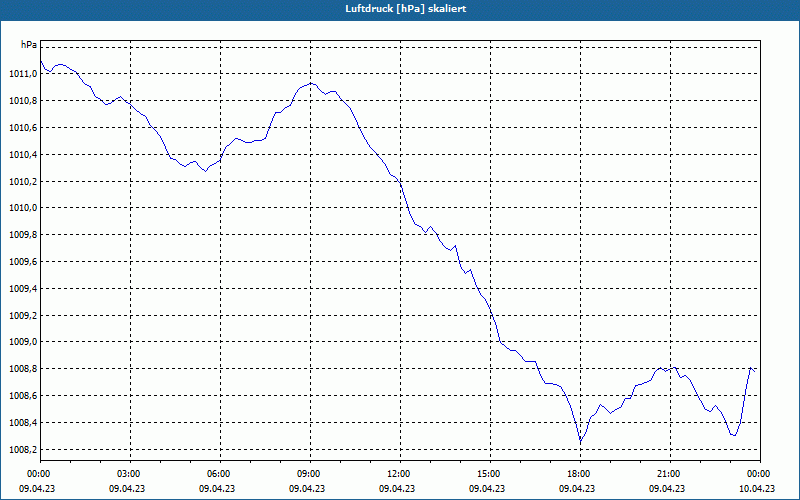Select the 1011,0 y-axis label
The width and height of the screenshot is (800, 500).
click(x=23, y=74)
